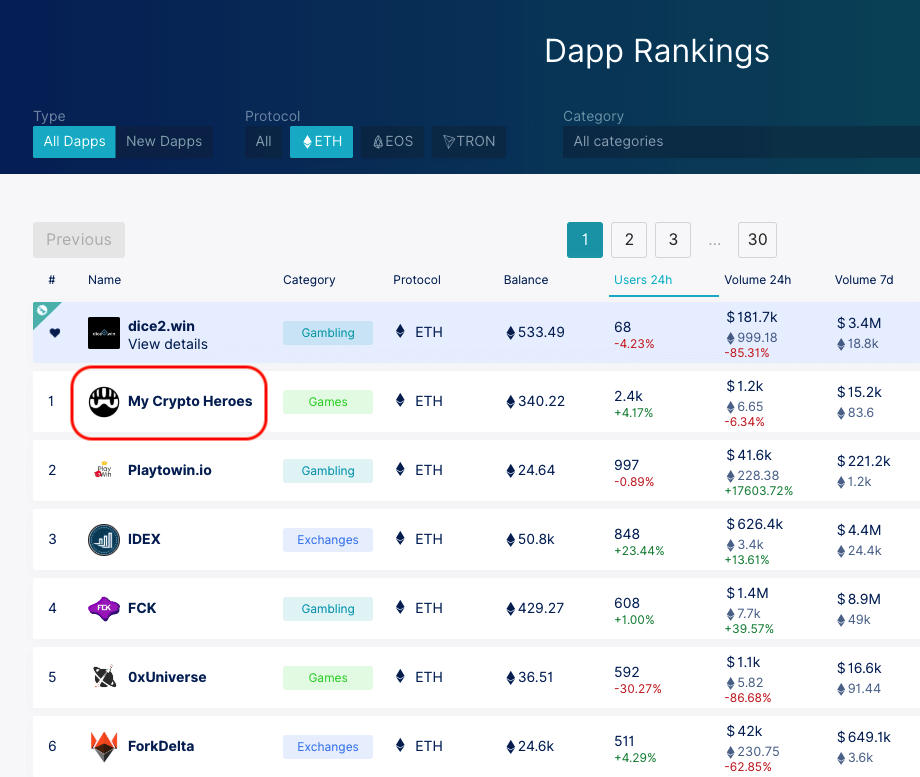Image resolution: width=920 pixels, height=777 pixels.
Task: Go to page 3 of rankings
Action: pos(673,239)
